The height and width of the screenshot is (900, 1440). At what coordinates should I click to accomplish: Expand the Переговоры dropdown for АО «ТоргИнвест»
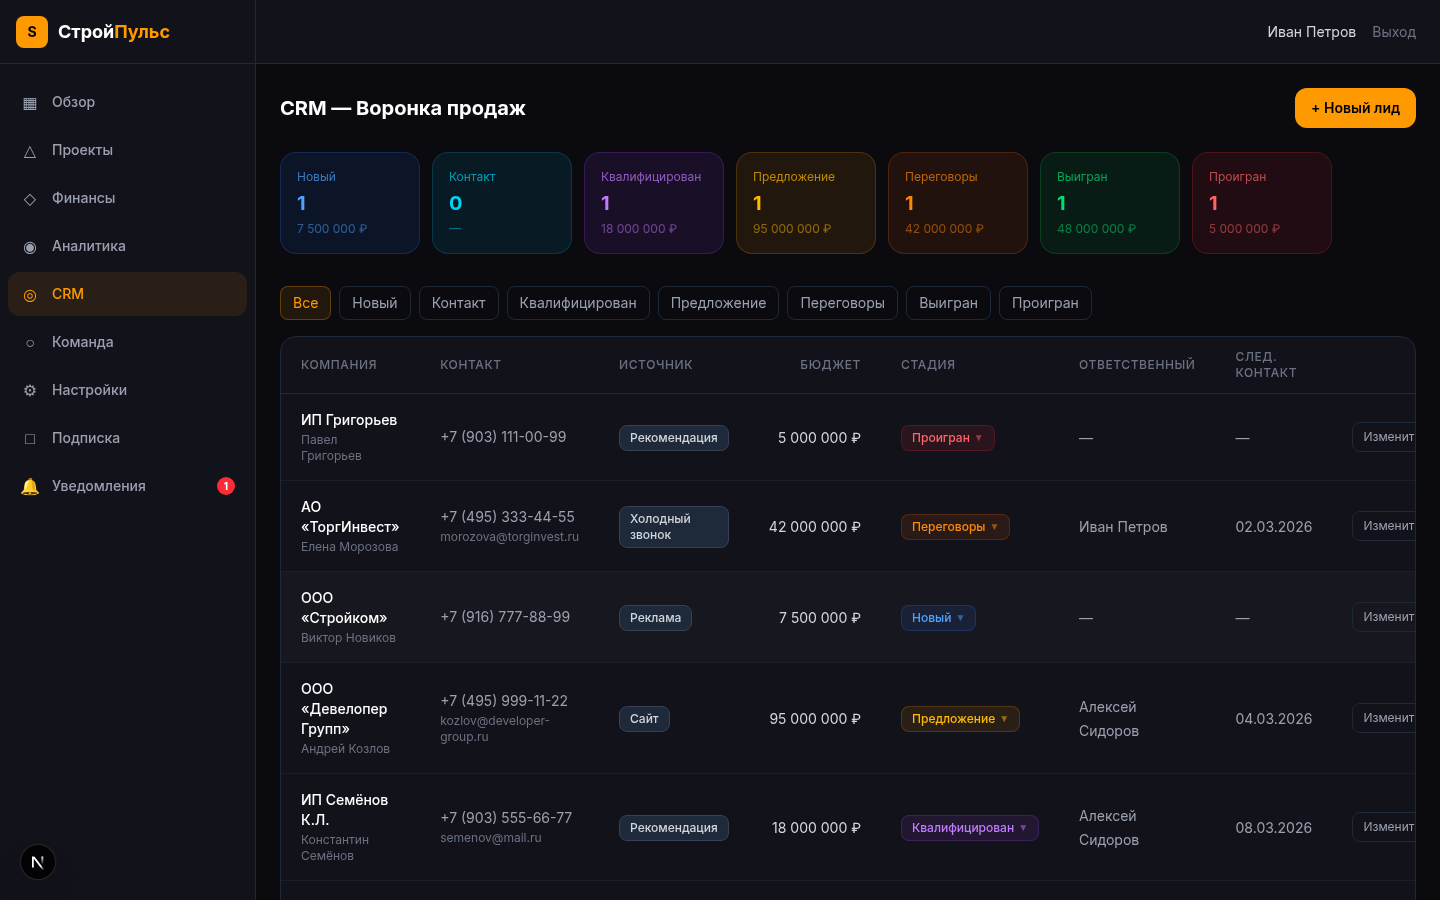[x=955, y=526]
